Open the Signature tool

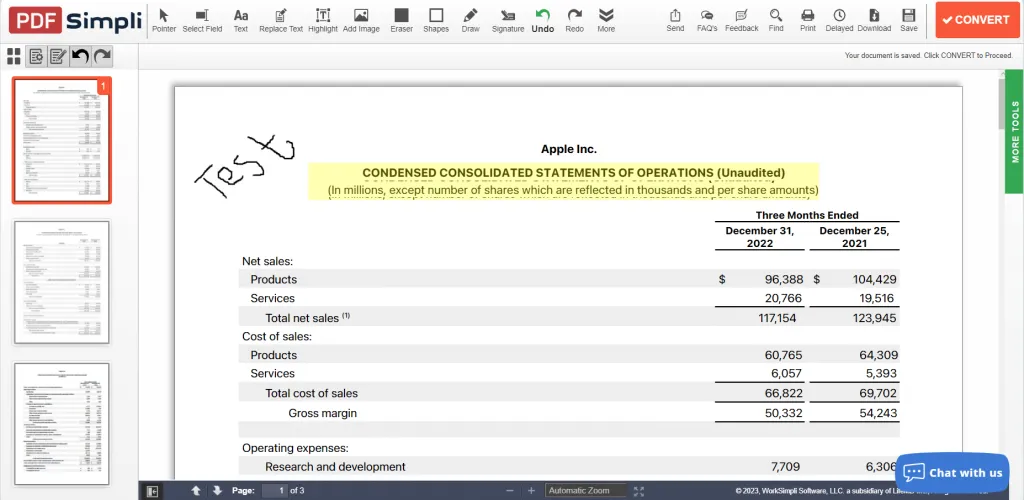[x=507, y=20]
